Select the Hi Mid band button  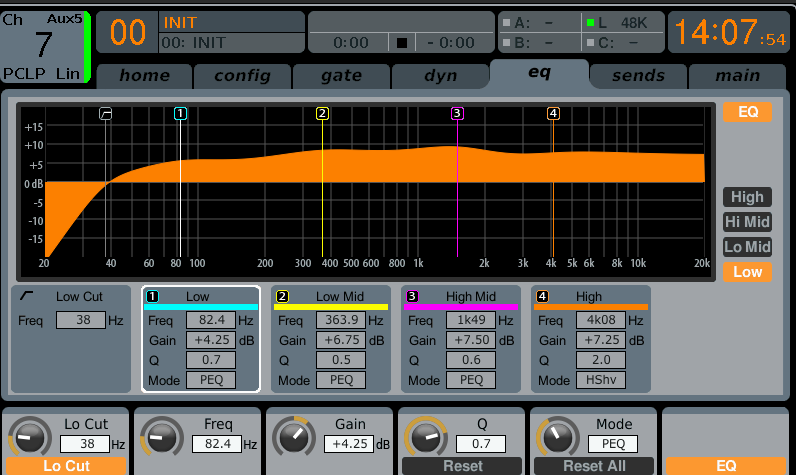click(747, 222)
